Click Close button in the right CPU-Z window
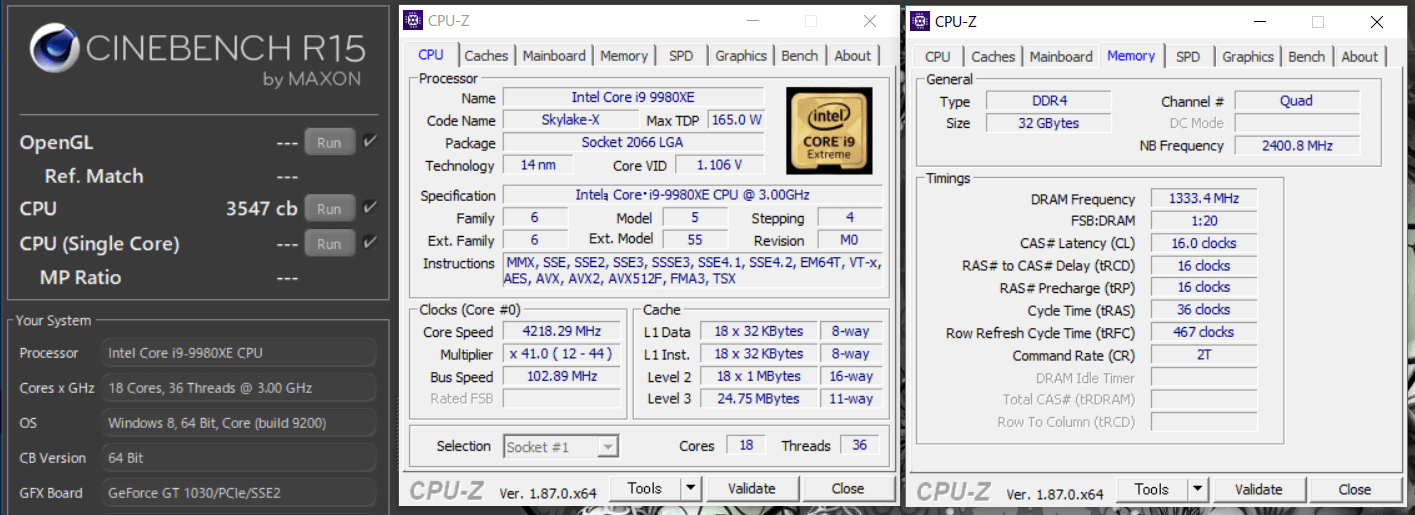The width and height of the screenshot is (1415, 515). (1355, 489)
